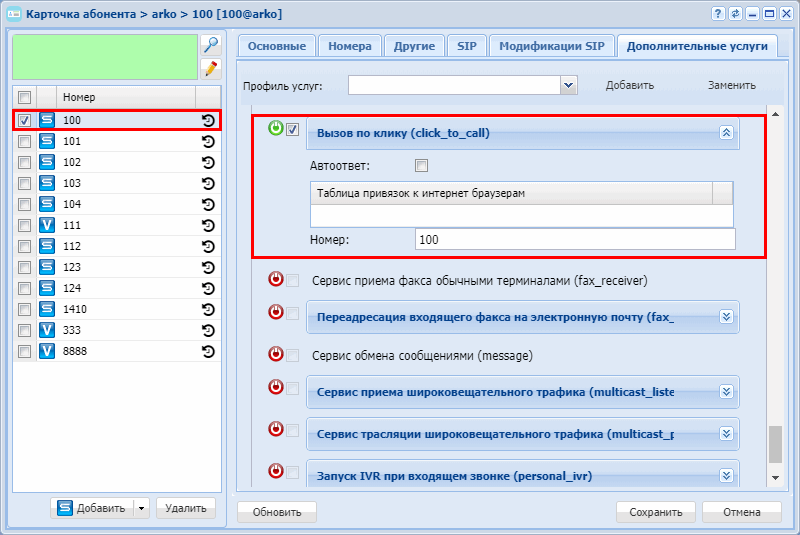
Task: Click the green search filter field
Action: tap(105, 57)
